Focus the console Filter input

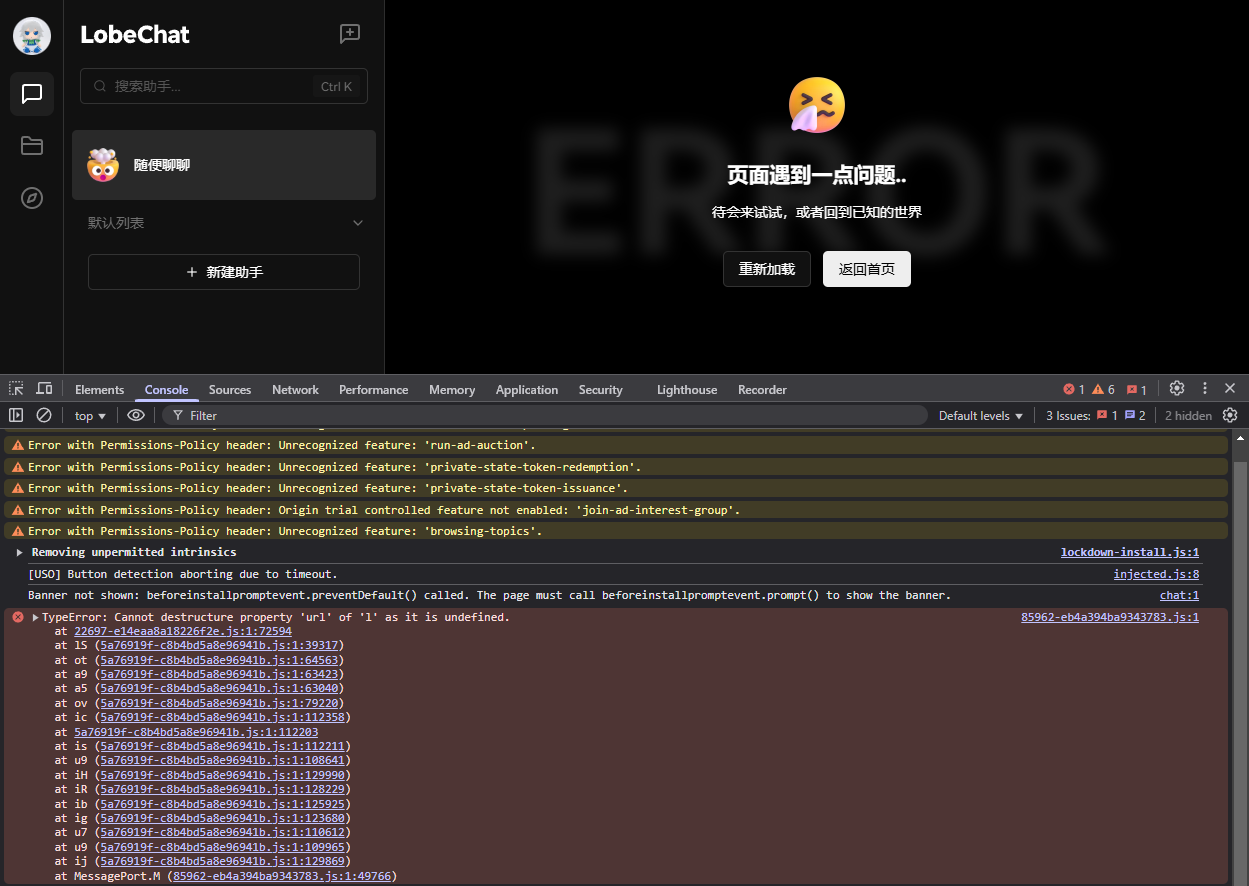[x=546, y=416]
